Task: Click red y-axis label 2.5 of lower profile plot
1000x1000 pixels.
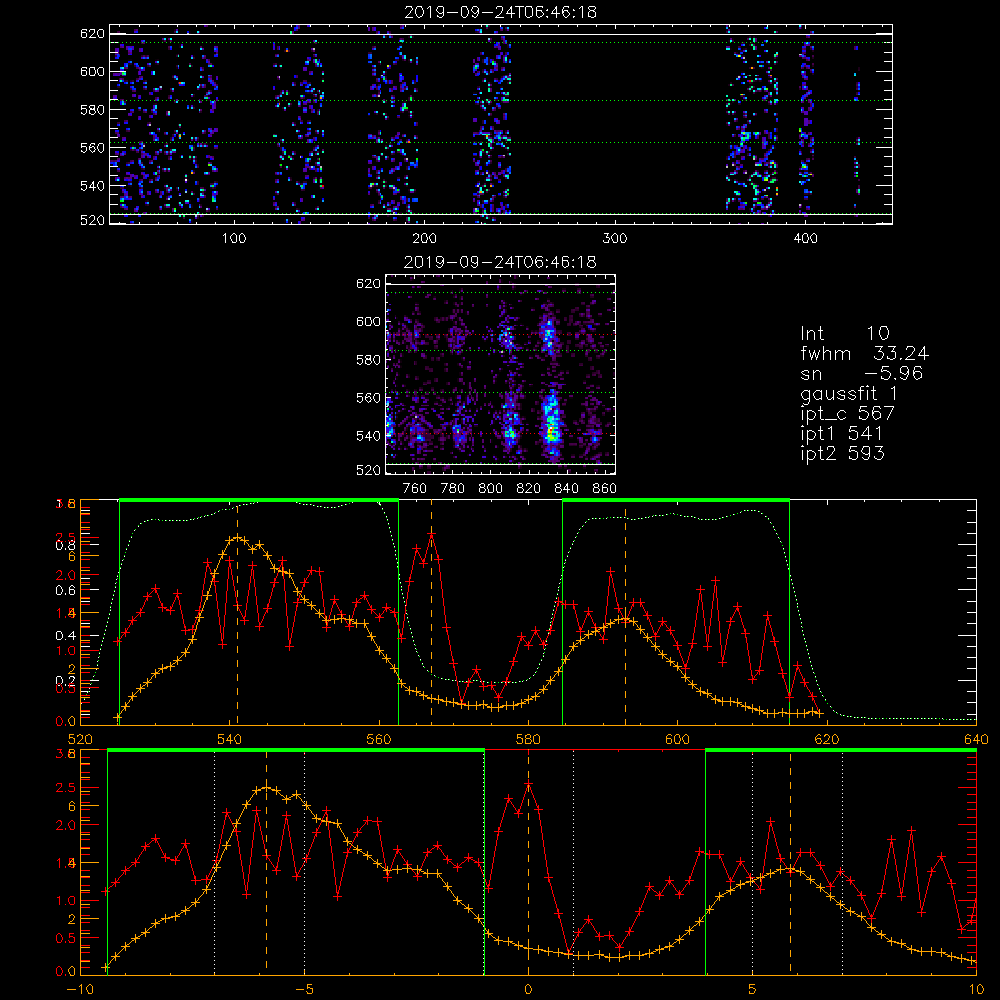Action: [x=66, y=788]
